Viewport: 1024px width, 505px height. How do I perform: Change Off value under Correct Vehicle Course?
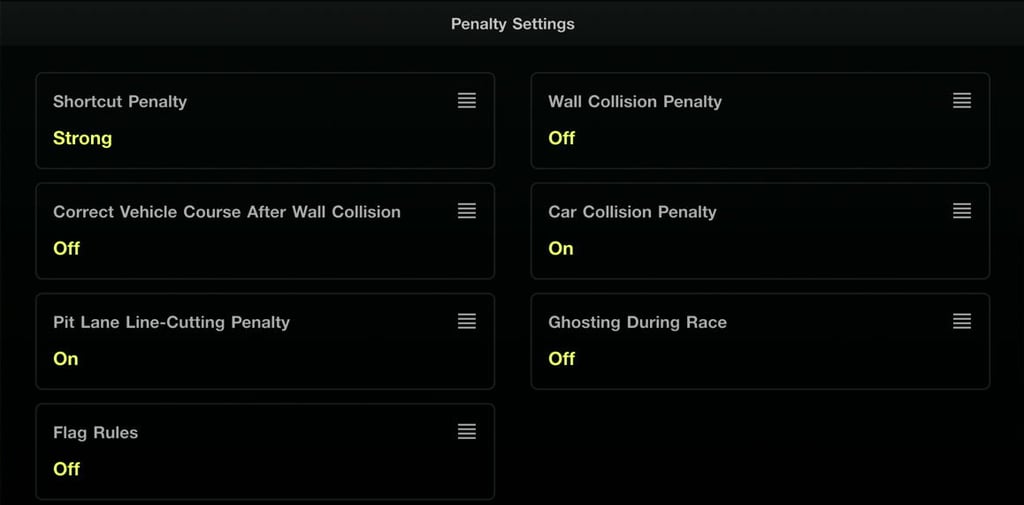click(x=67, y=248)
